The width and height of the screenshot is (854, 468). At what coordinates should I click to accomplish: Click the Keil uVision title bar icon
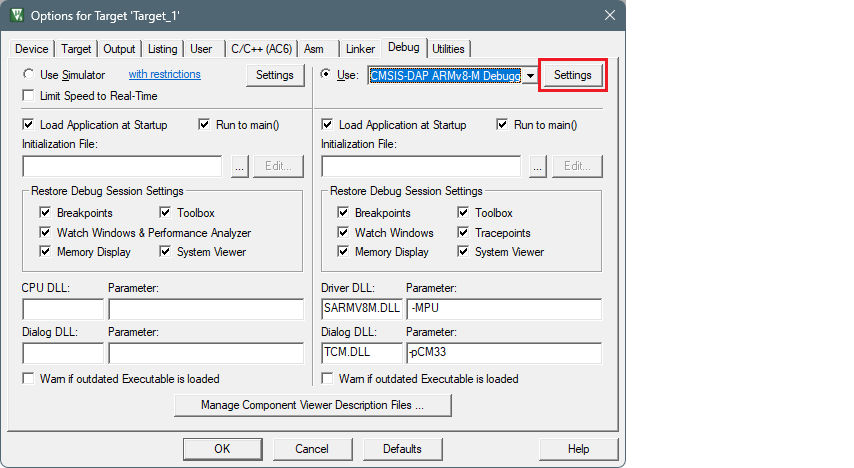[x=16, y=15]
